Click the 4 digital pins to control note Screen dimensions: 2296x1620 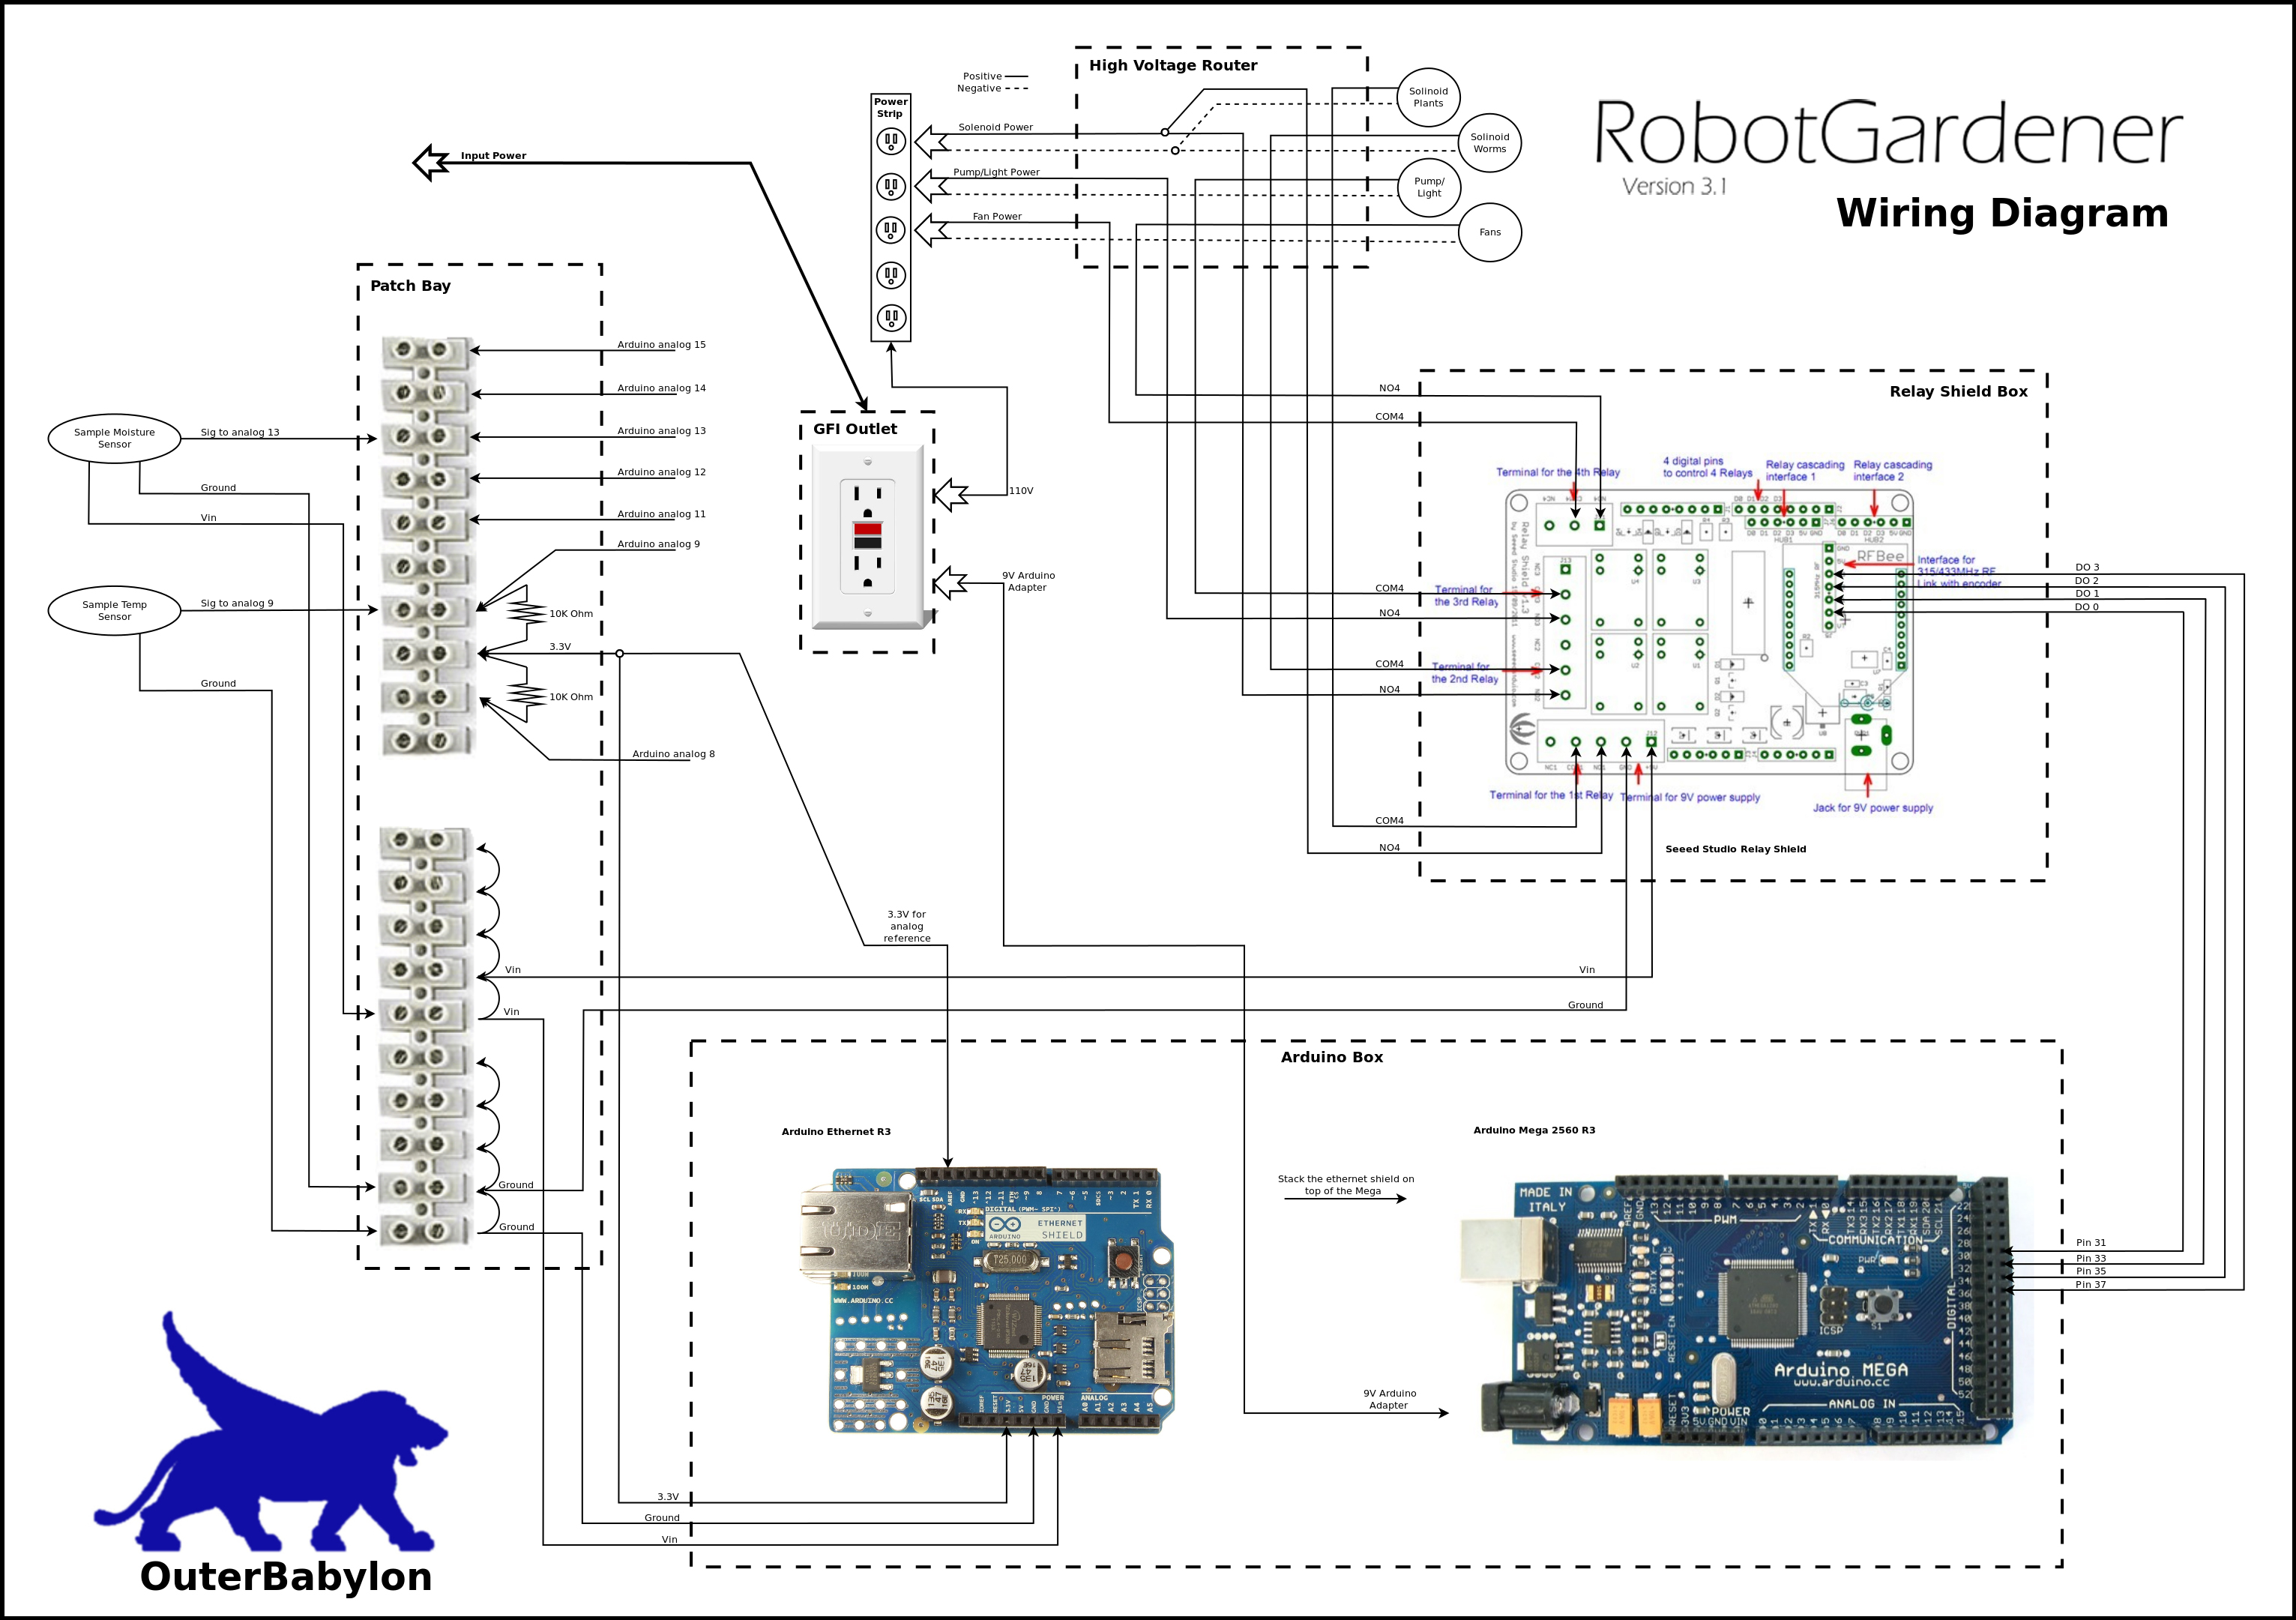(1707, 467)
